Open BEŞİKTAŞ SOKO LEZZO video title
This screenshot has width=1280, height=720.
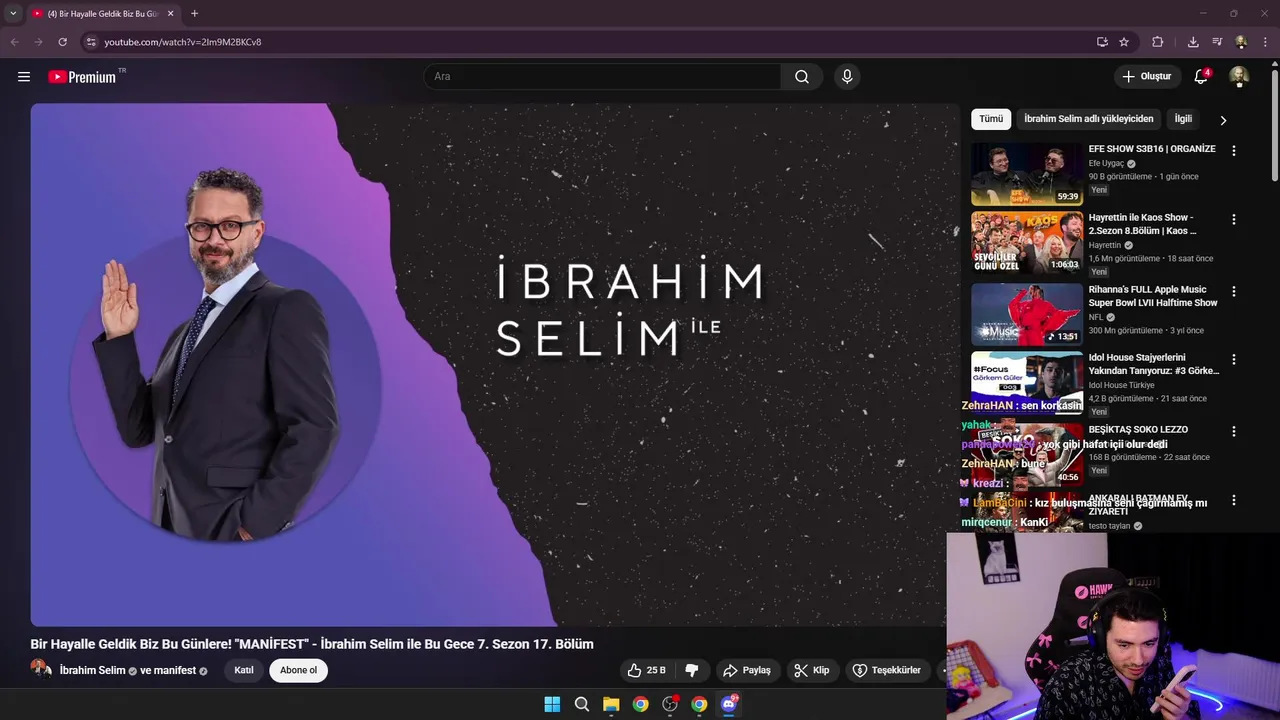click(1138, 429)
